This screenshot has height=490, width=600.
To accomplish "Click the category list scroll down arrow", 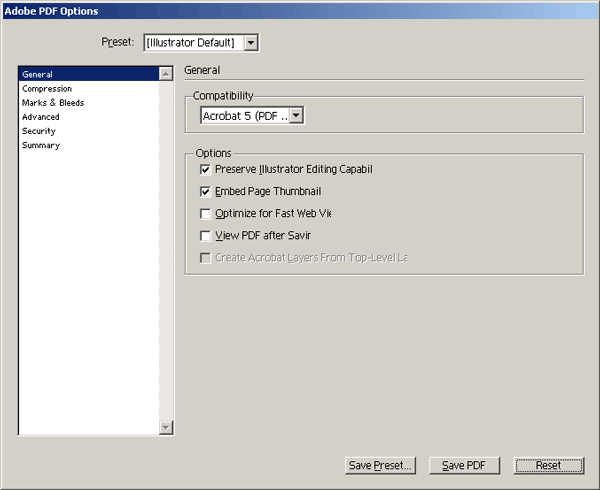I will point(166,427).
